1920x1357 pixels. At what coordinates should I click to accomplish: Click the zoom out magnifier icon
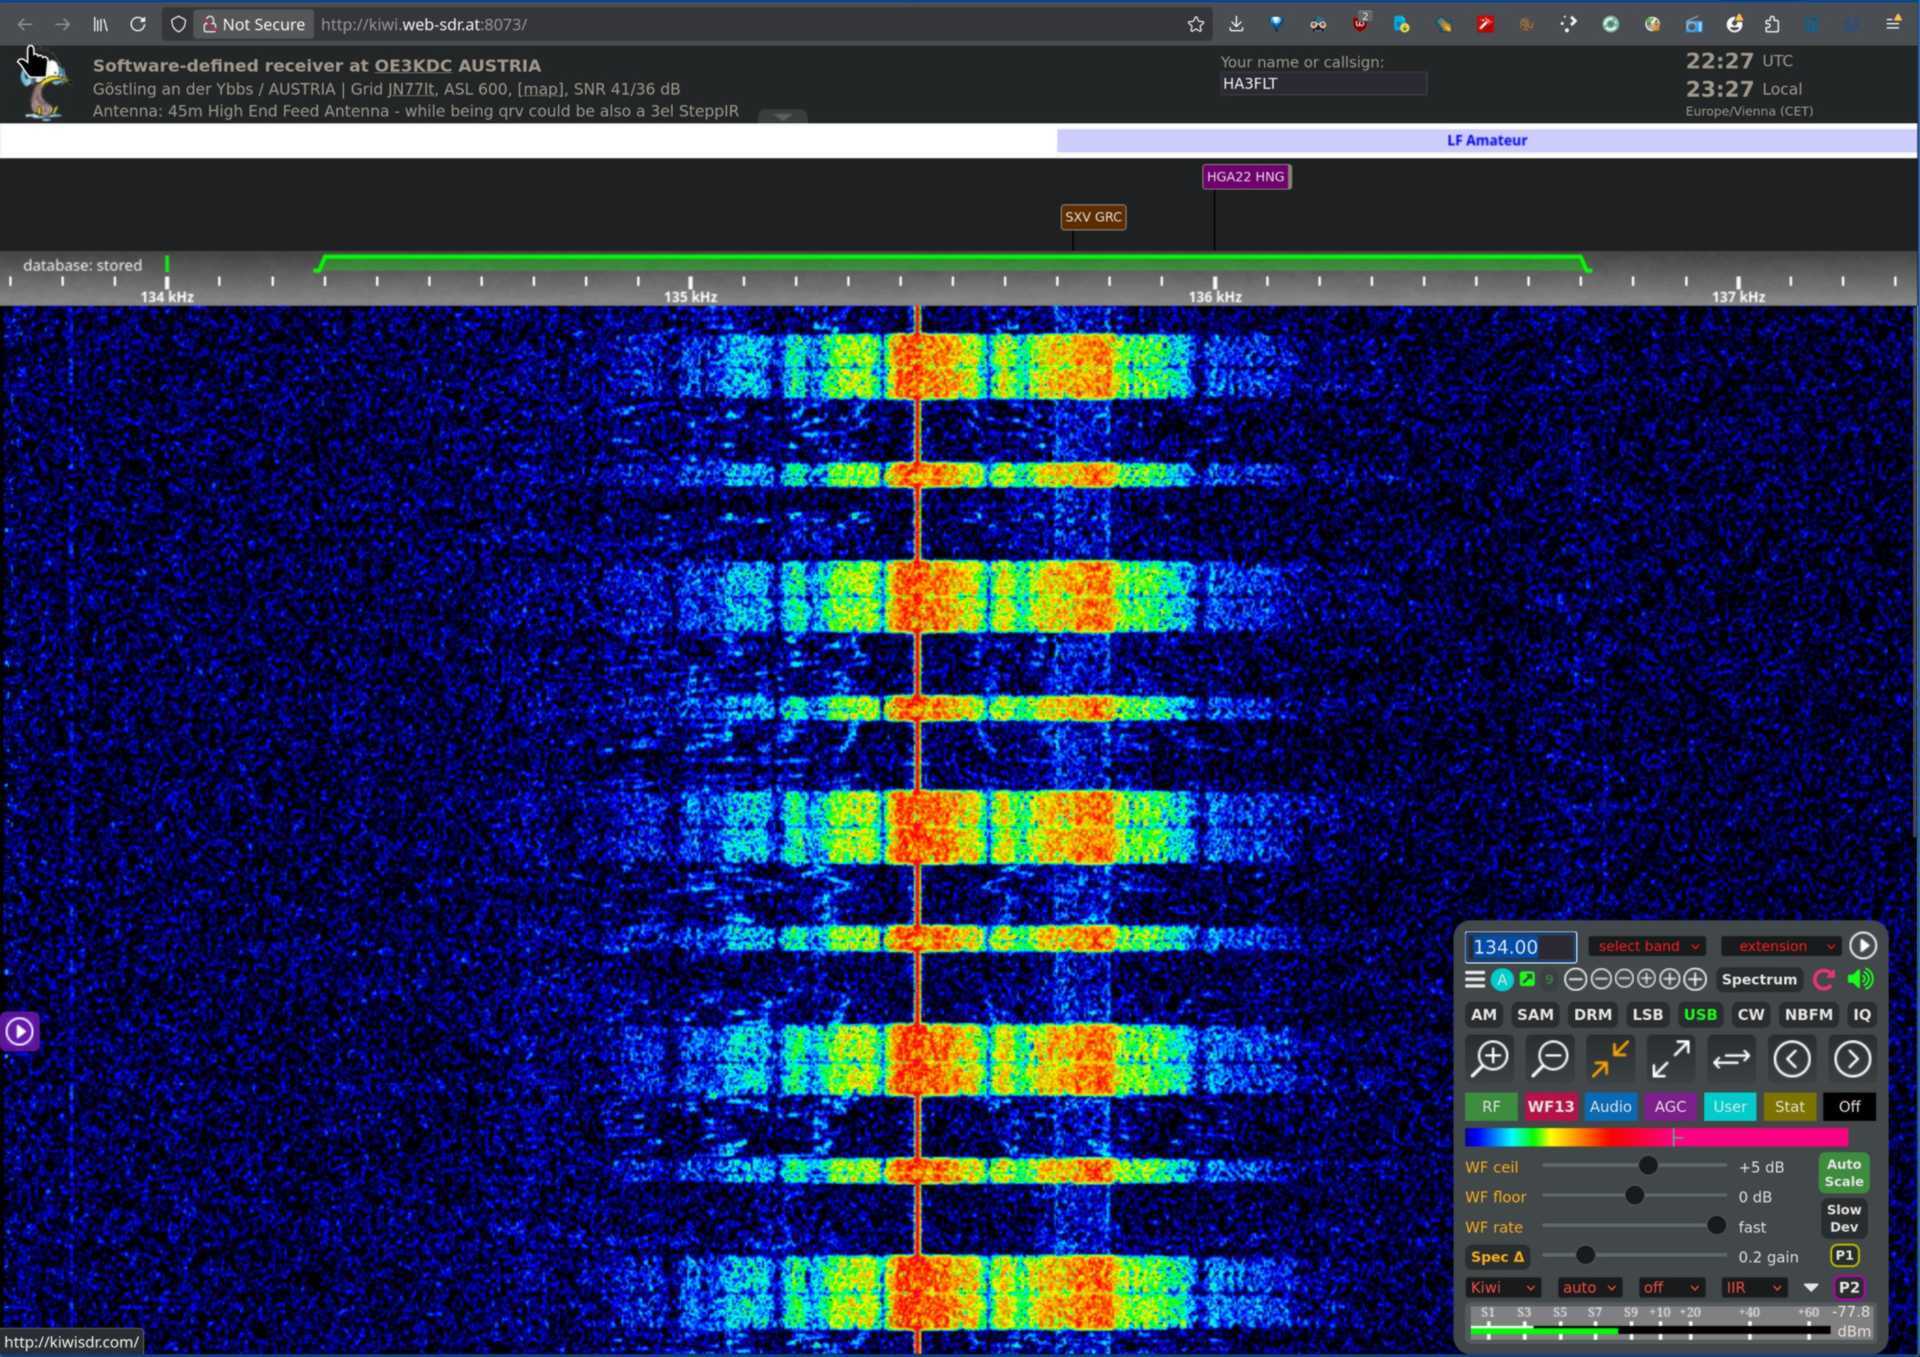[1550, 1058]
